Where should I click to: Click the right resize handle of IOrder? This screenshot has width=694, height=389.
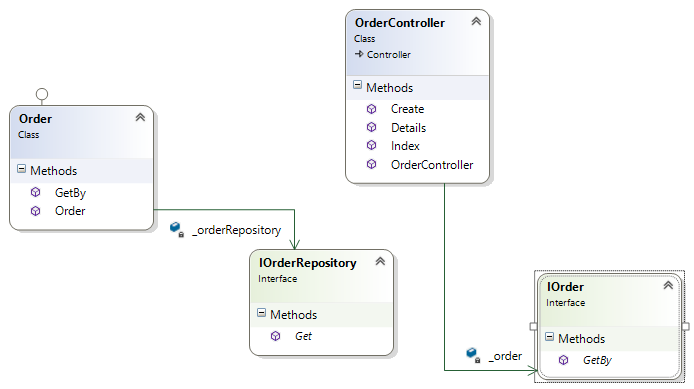tap(686, 327)
